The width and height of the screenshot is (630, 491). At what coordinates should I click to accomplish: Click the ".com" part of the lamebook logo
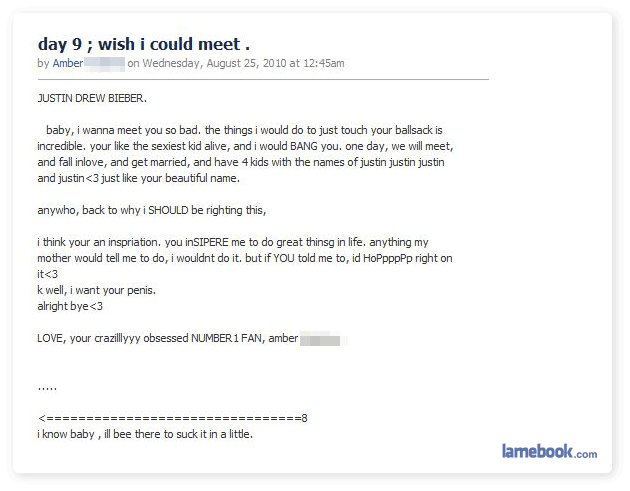pyautogui.click(x=585, y=454)
